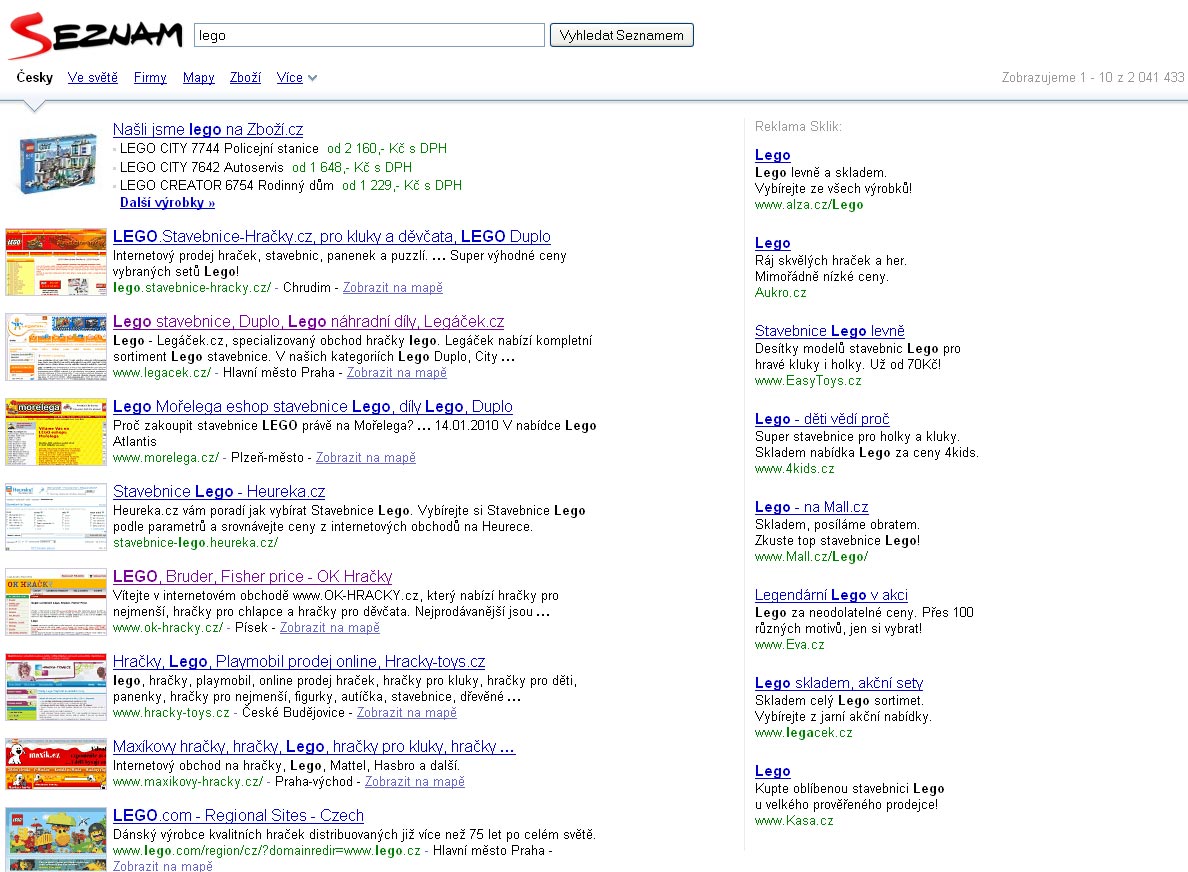
Task: Click 'LEGO CITY 7744 Policejní stanice' product
Action: (219, 148)
